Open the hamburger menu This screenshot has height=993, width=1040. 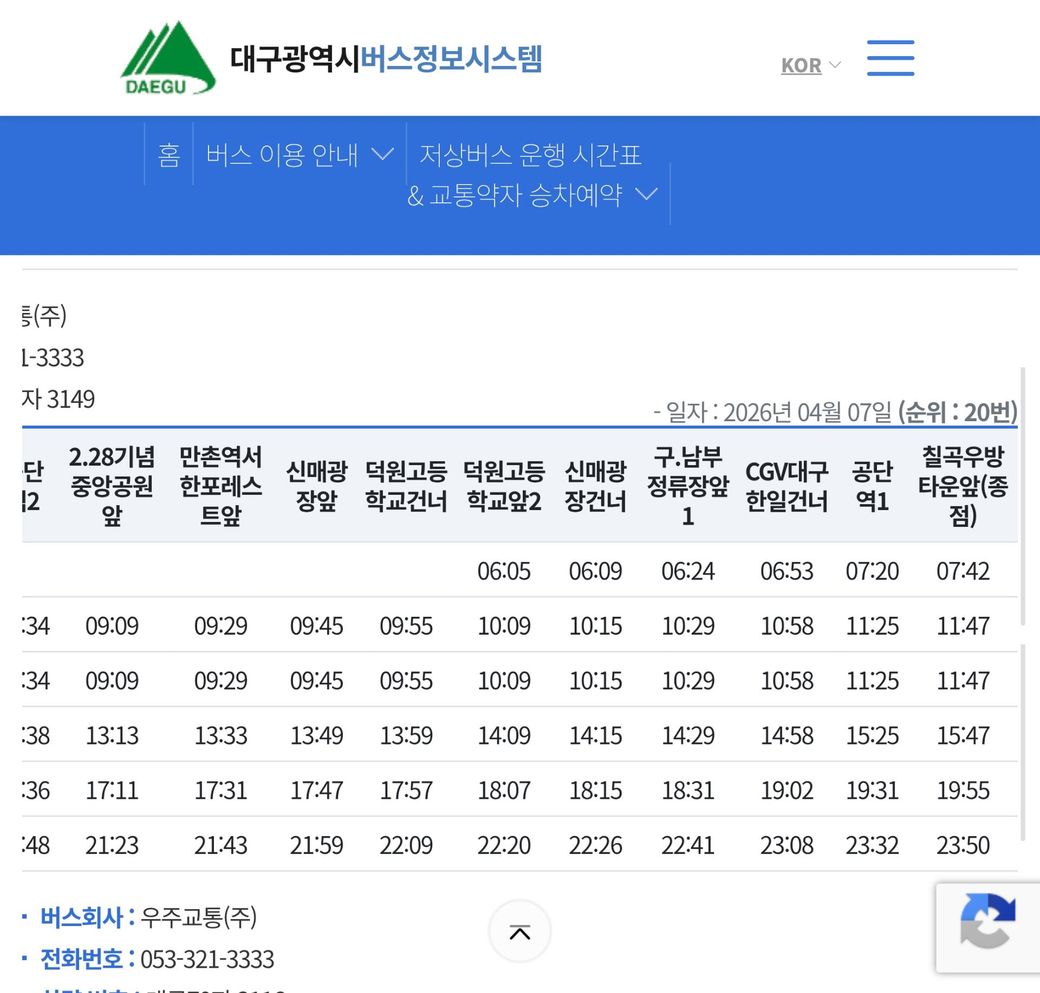890,58
